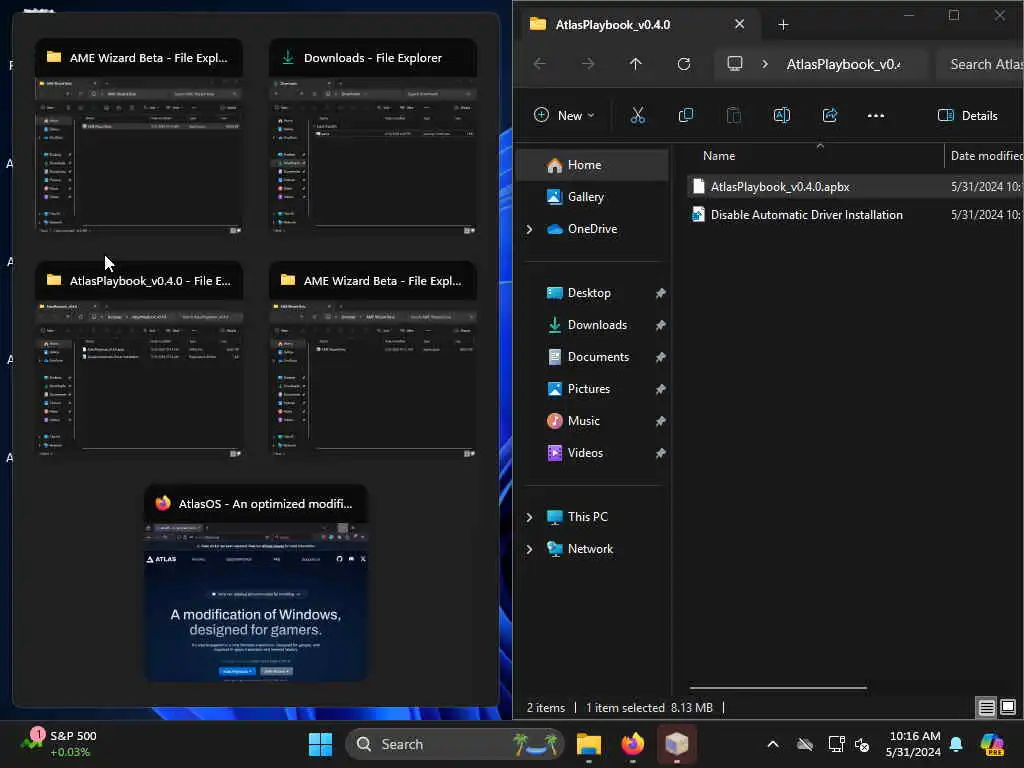Unpin Music via its pin icon
Viewport: 1024px width, 768px height.
tap(660, 421)
